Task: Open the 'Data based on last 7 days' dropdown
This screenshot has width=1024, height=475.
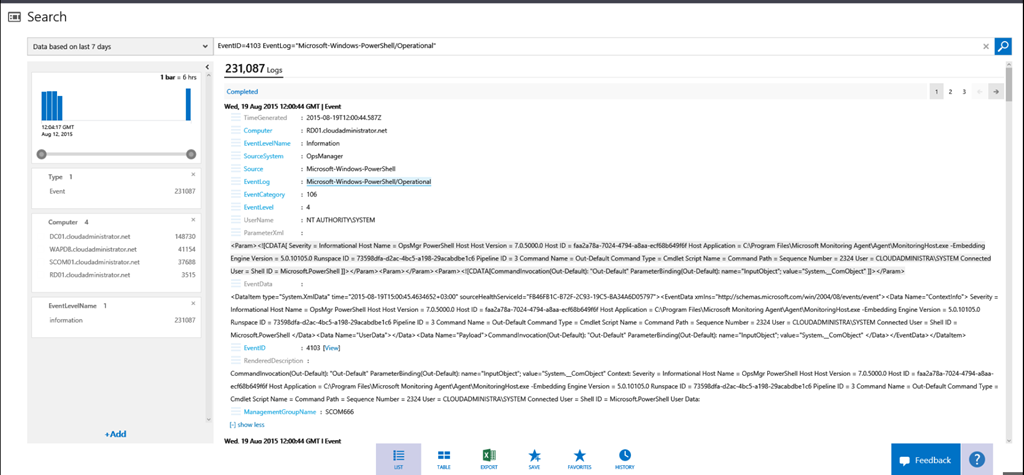Action: (119, 46)
